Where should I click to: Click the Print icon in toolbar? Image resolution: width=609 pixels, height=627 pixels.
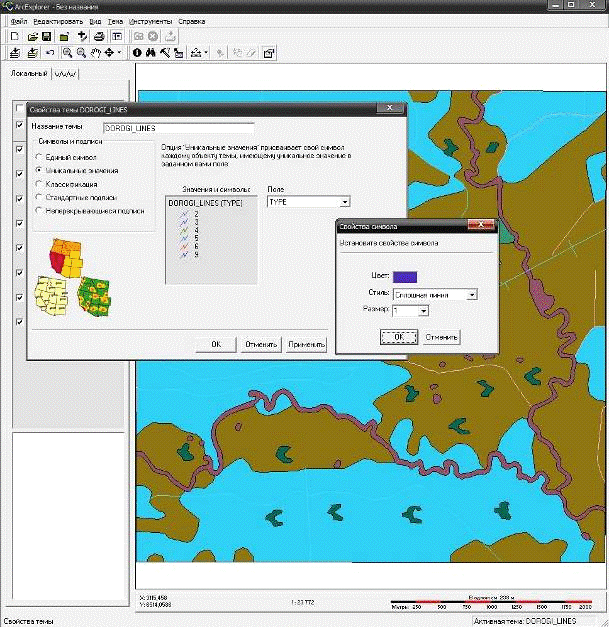click(99, 36)
